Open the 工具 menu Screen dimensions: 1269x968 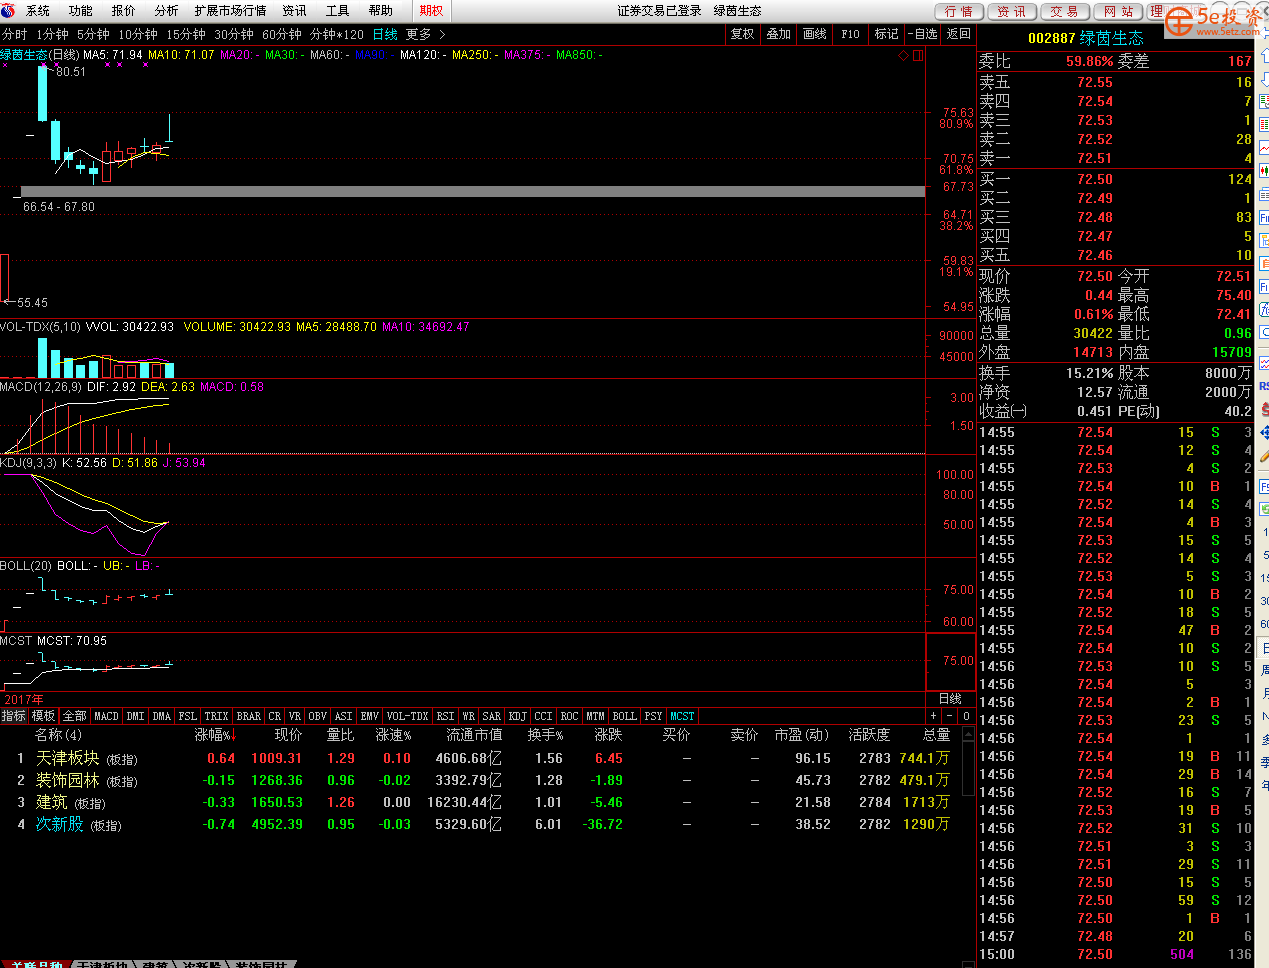[338, 11]
